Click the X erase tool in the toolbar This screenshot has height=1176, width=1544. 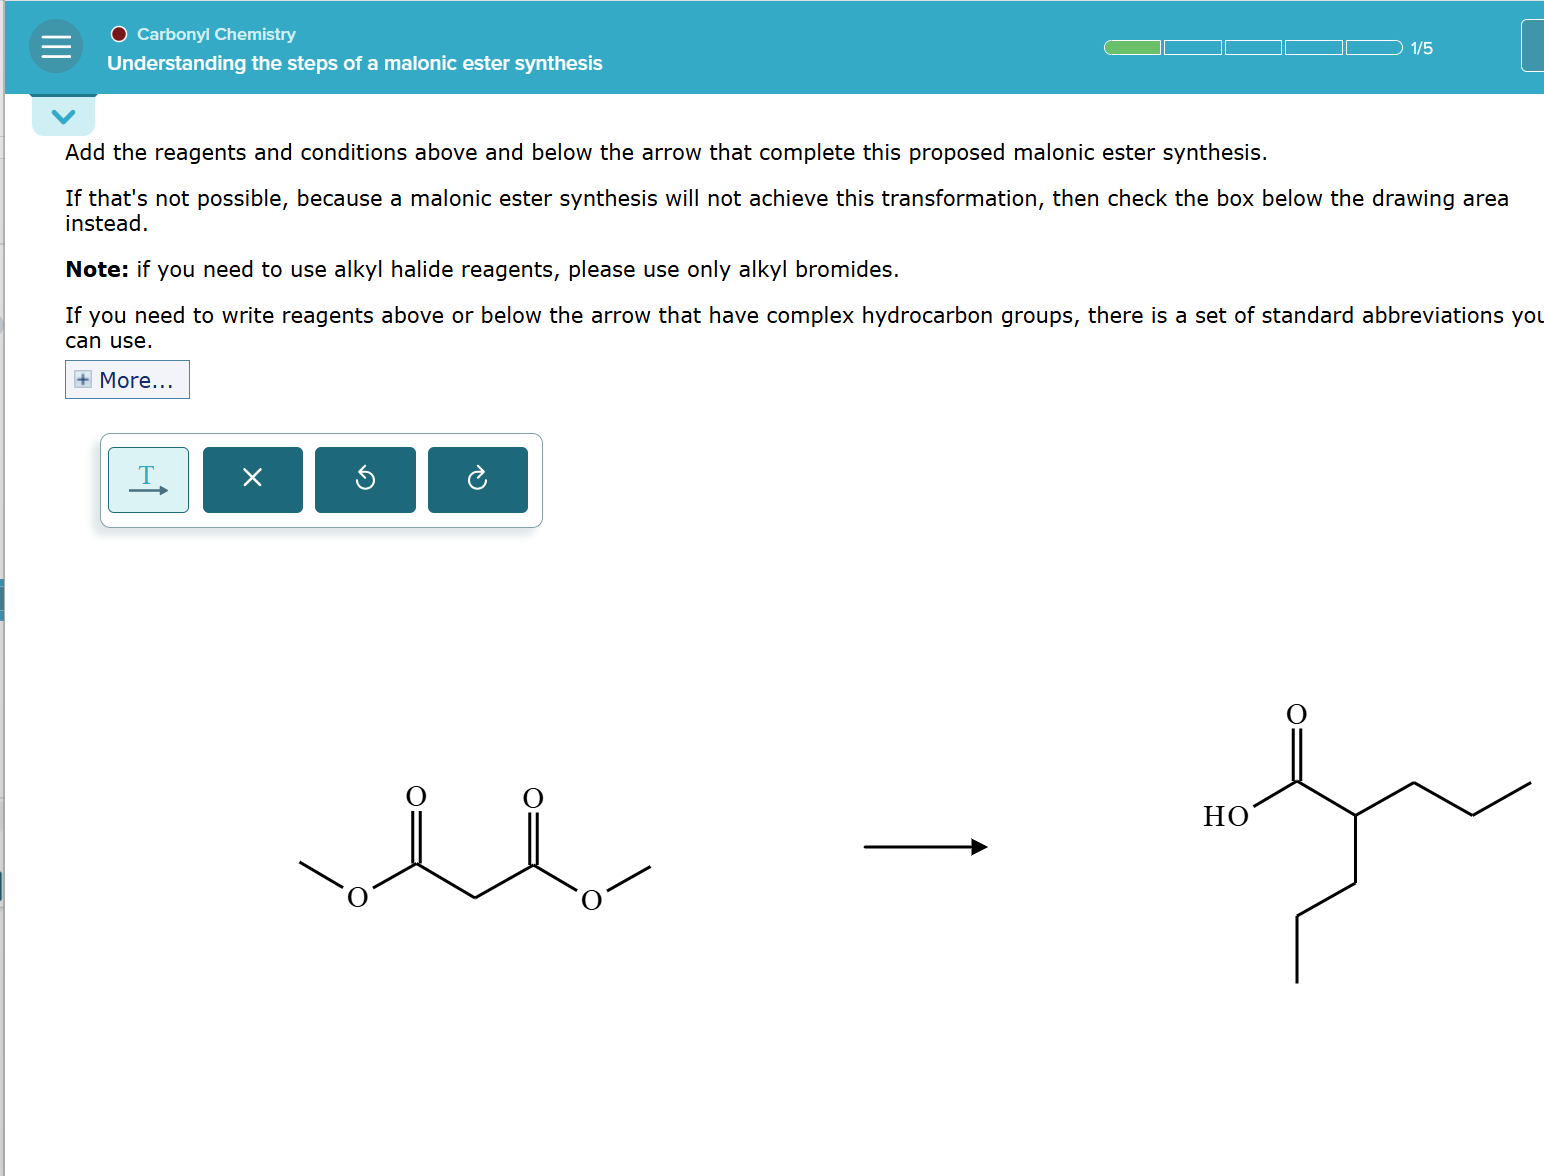pos(252,480)
